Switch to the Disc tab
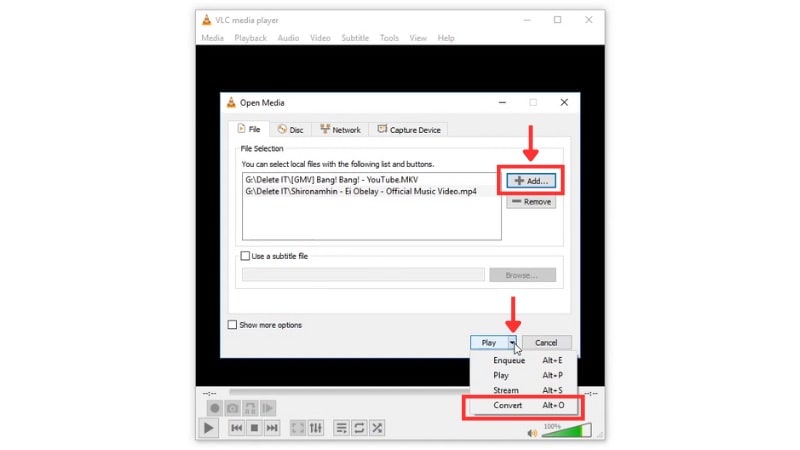This screenshot has height=450, width=800. (x=290, y=130)
